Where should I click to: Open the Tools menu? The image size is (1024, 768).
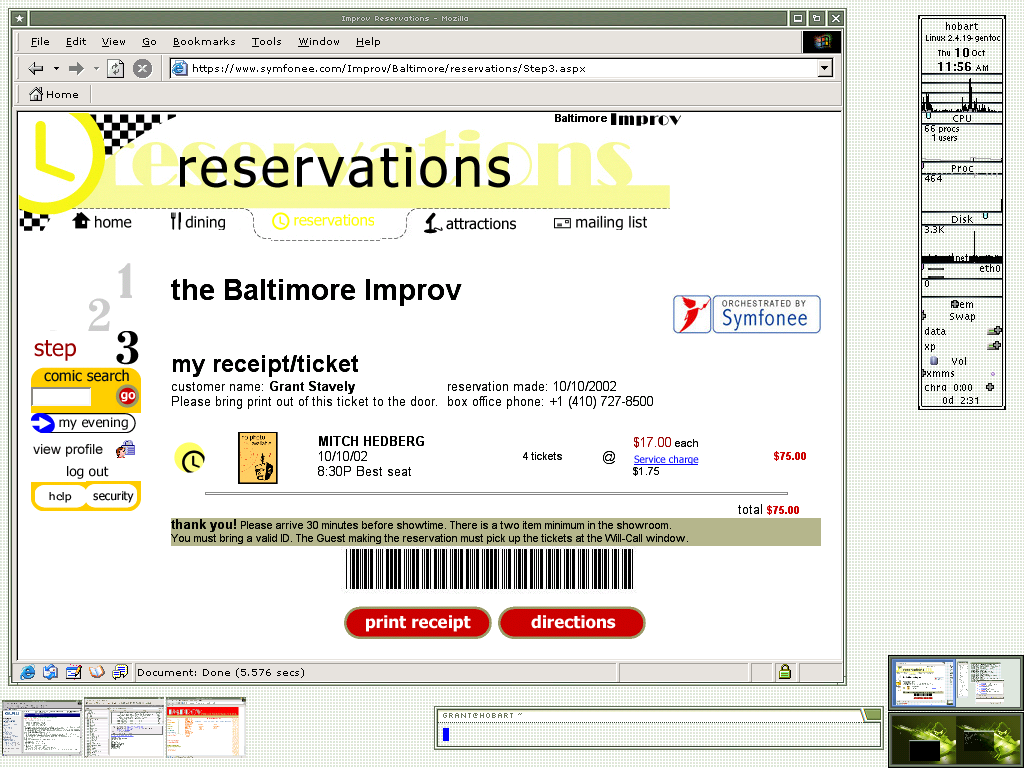266,41
